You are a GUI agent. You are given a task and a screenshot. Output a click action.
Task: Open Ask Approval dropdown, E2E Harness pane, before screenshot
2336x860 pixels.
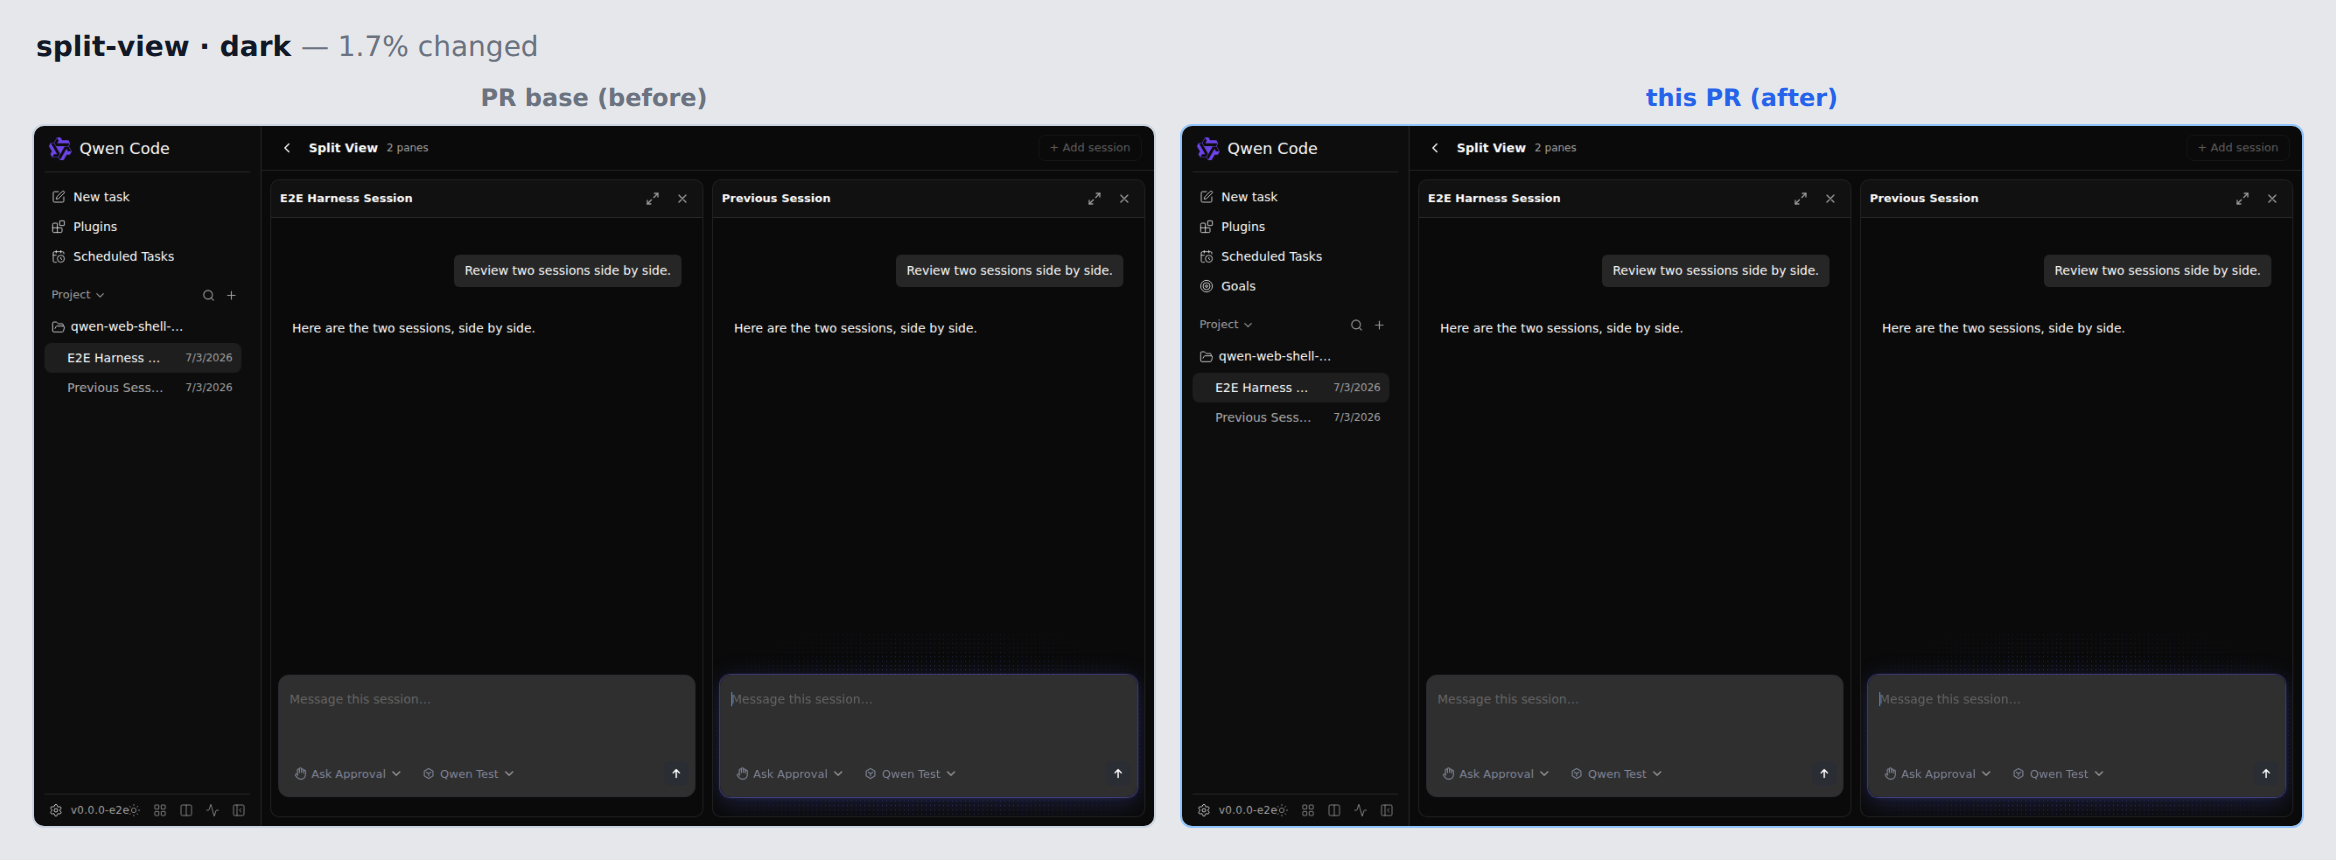click(x=348, y=774)
